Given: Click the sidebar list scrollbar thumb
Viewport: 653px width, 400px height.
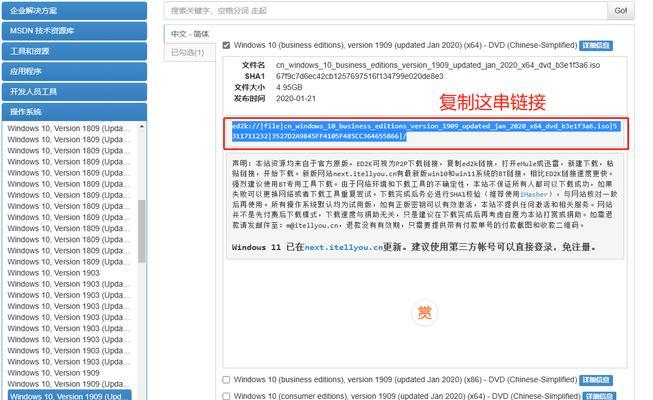Looking at the screenshot, I should (142, 231).
